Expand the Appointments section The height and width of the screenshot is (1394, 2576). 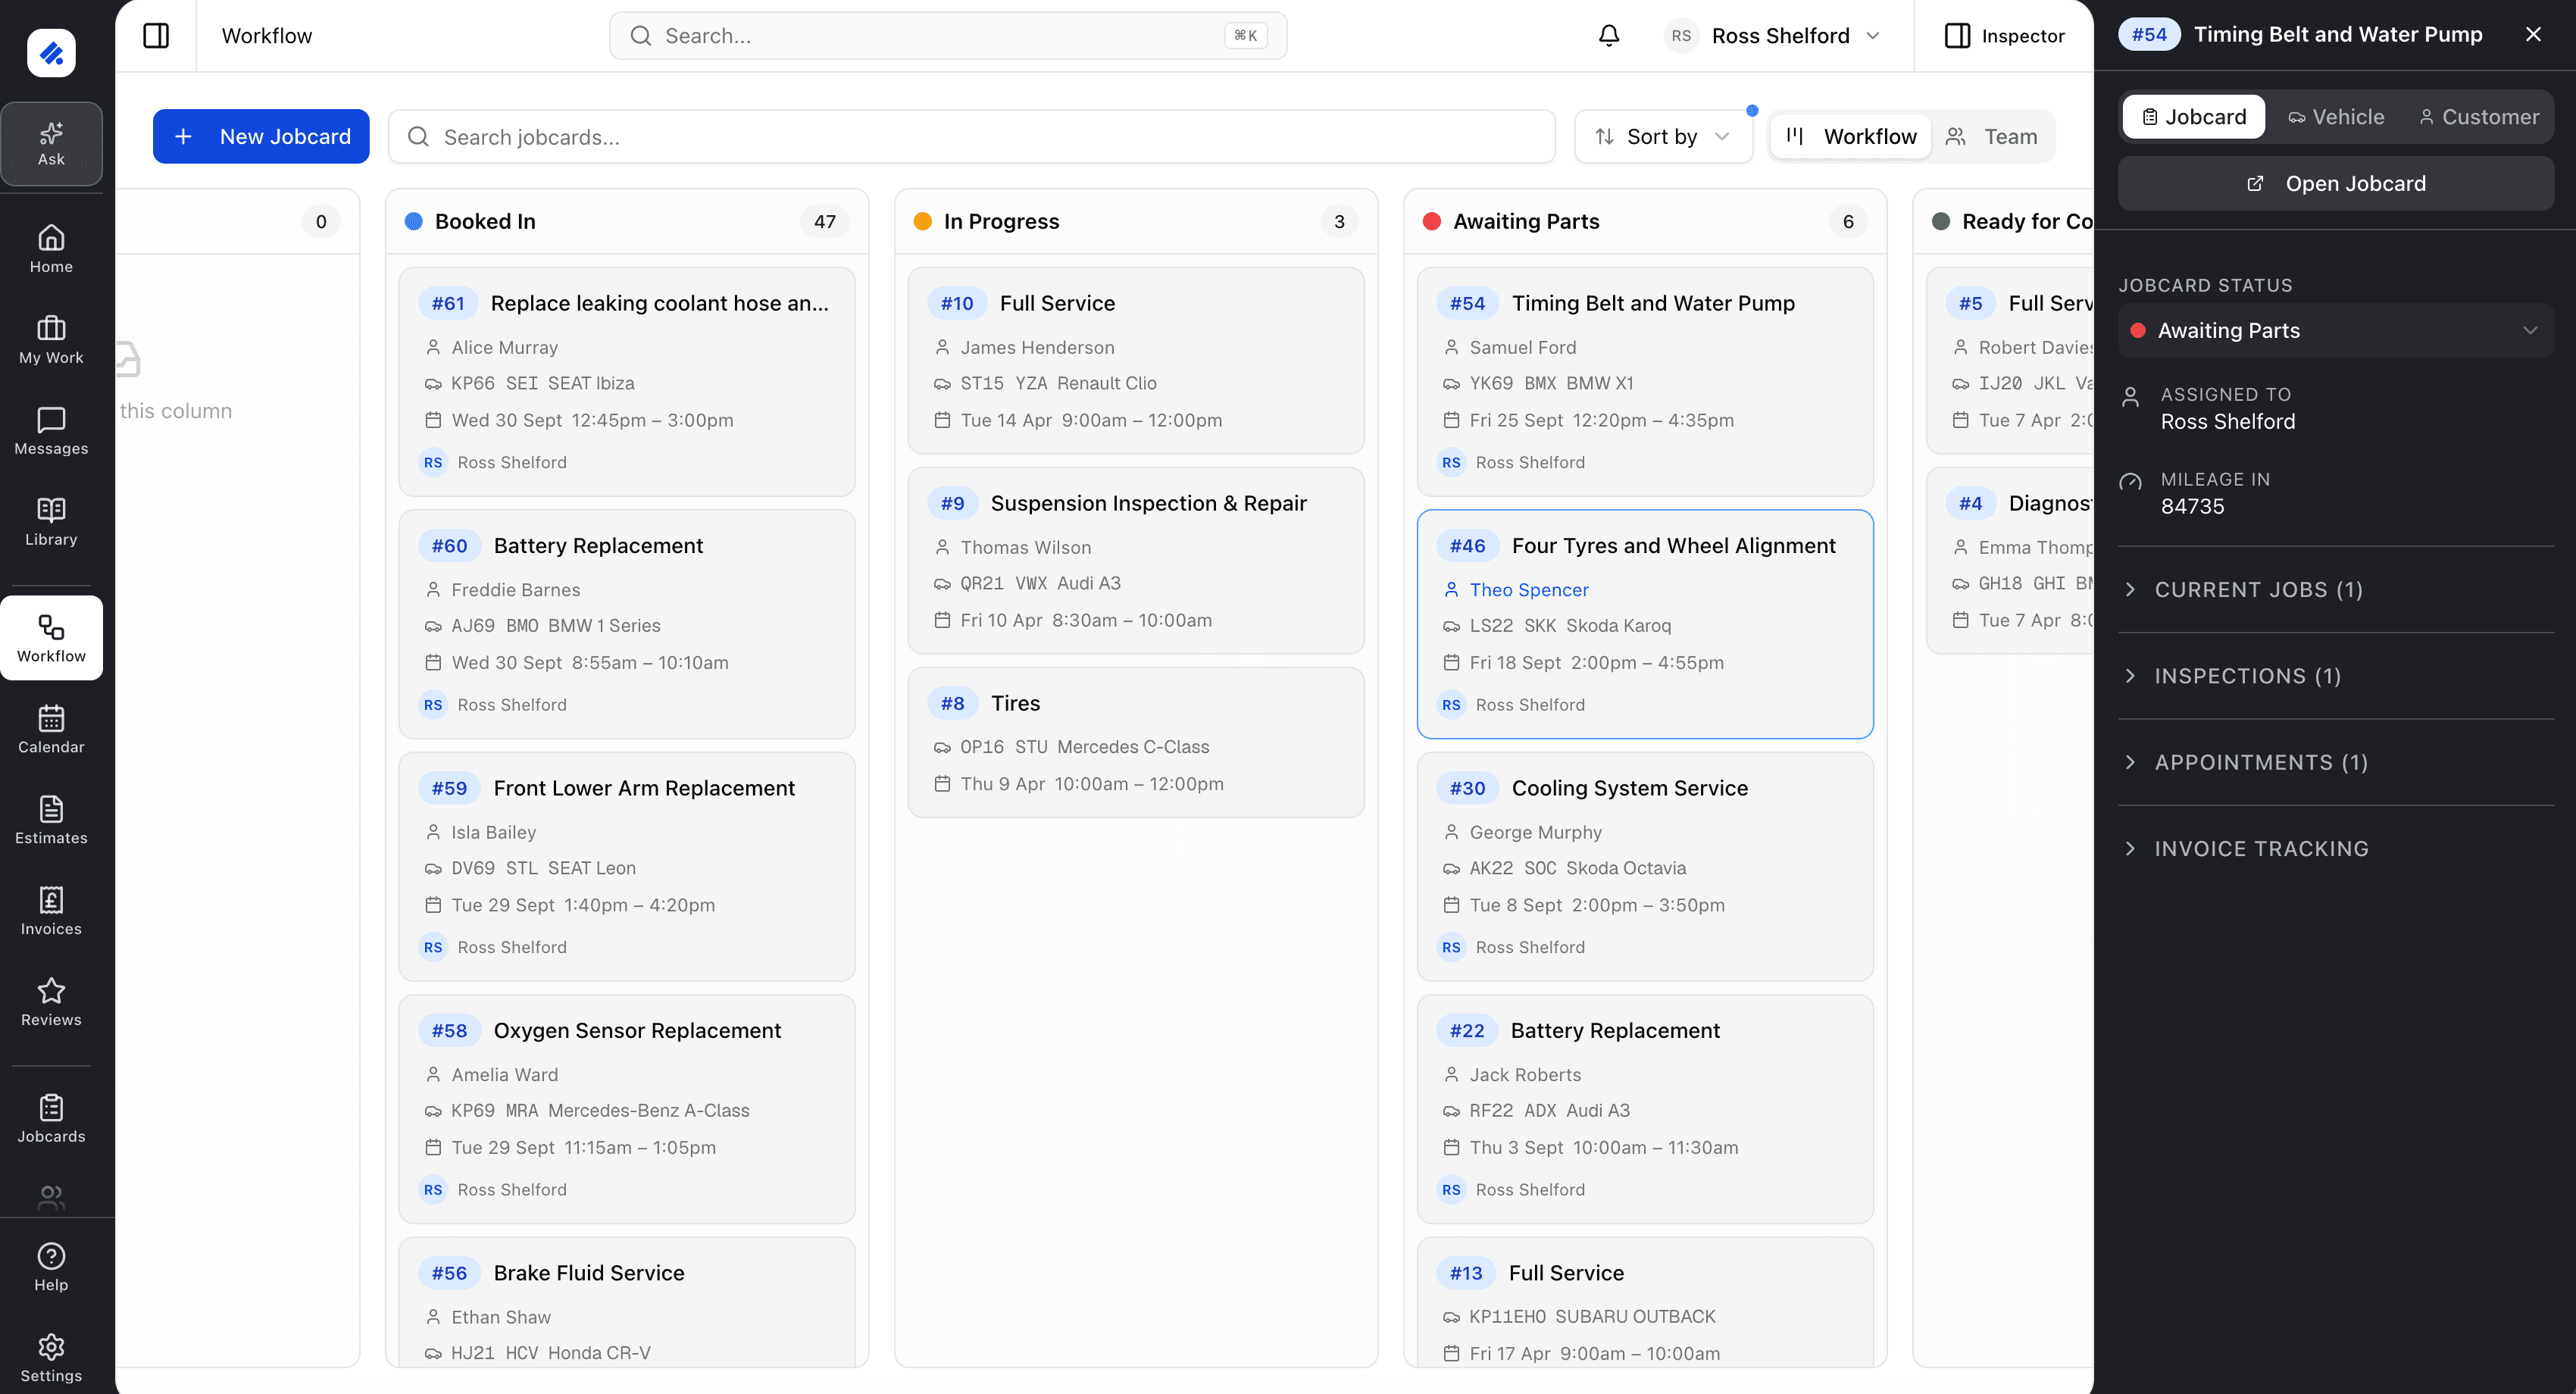(x=2335, y=763)
